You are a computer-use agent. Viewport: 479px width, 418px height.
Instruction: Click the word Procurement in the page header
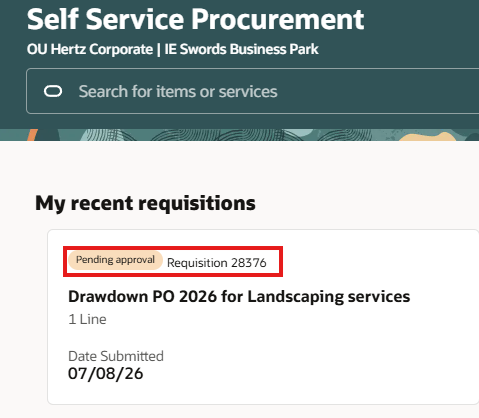click(278, 19)
